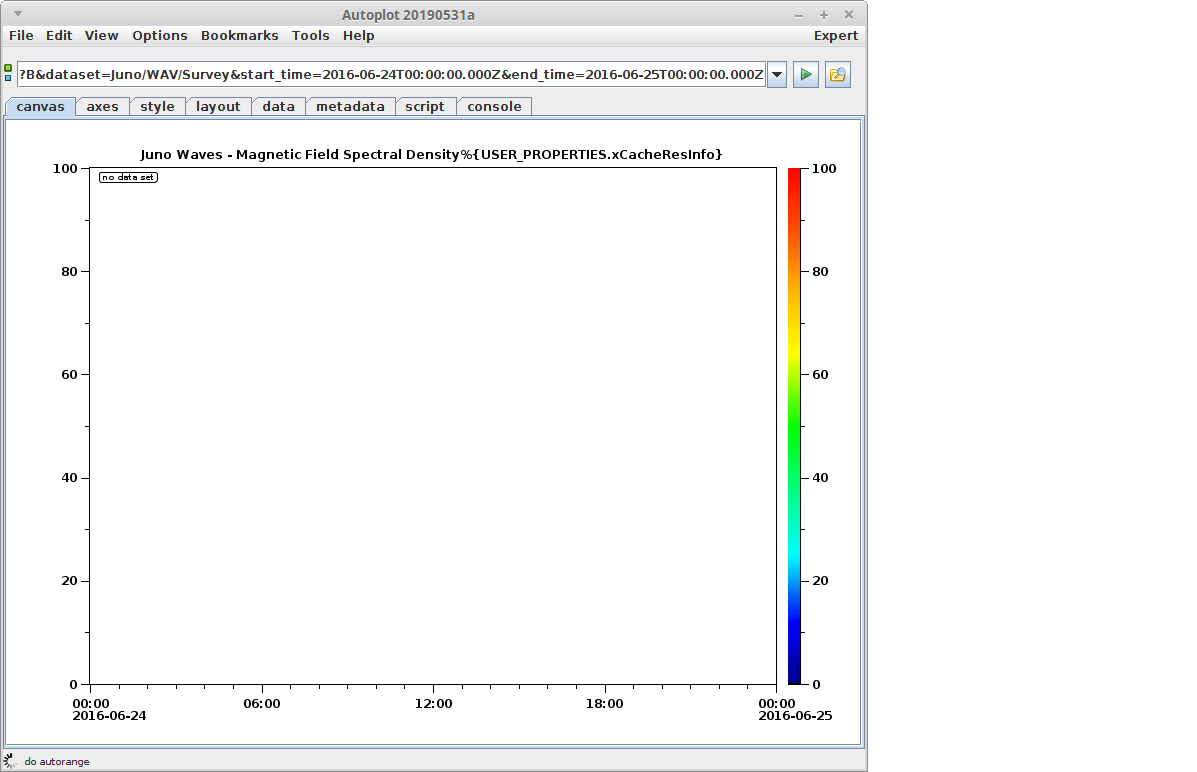Click the 'no data set' label in plot
This screenshot has width=1197, height=772.
128,177
